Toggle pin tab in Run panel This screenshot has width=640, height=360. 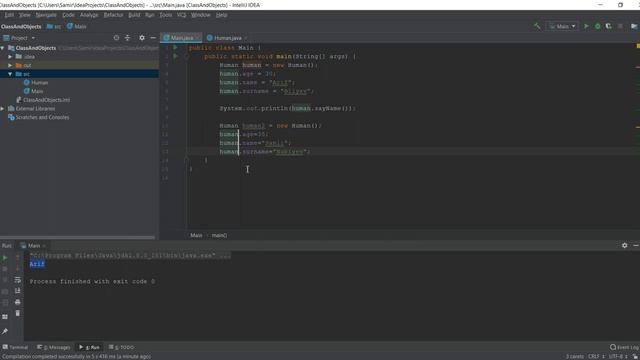tap(5, 331)
